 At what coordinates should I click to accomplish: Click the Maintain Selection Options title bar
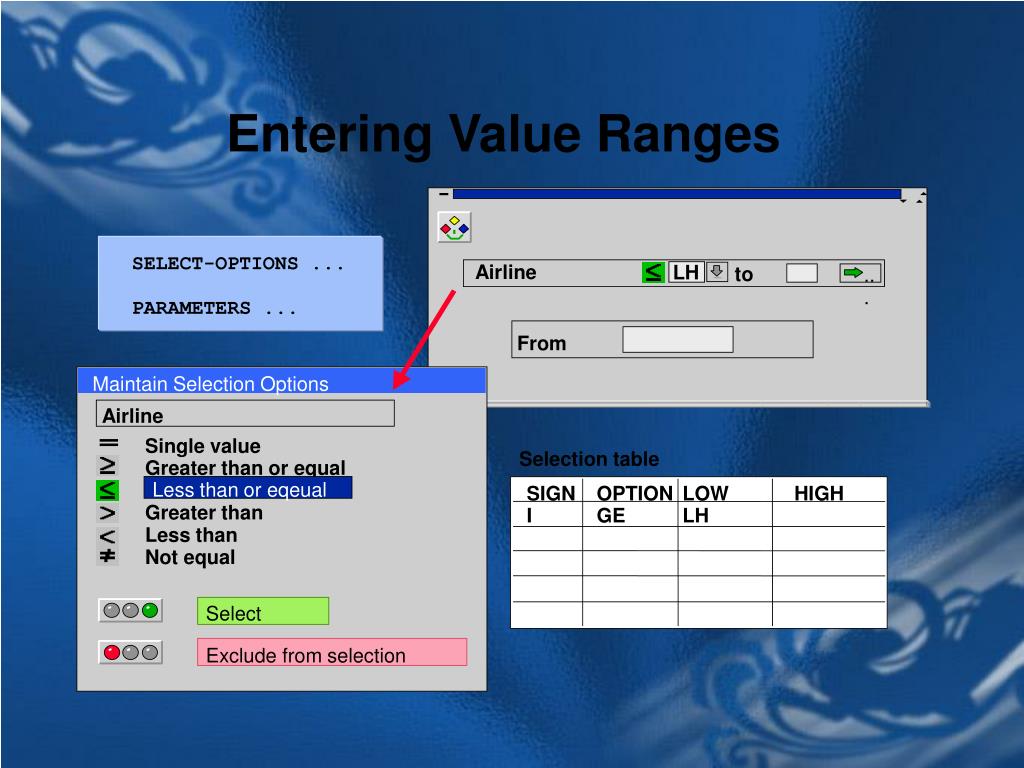coord(282,381)
